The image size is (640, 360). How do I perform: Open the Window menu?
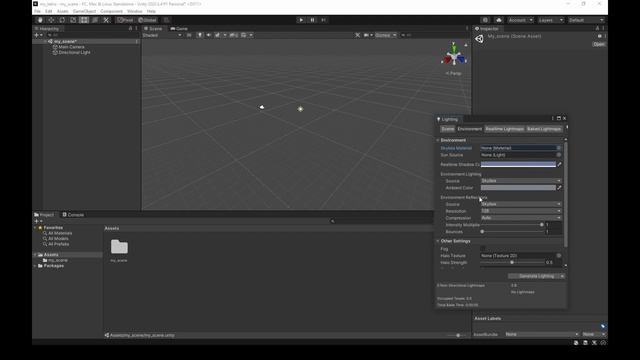point(135,11)
